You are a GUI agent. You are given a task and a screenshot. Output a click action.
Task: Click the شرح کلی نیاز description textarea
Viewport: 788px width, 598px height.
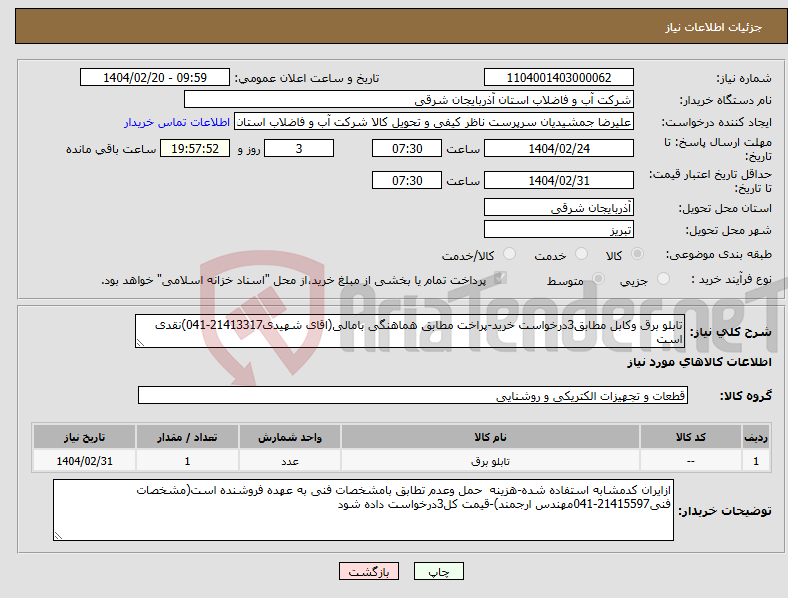[x=410, y=331]
